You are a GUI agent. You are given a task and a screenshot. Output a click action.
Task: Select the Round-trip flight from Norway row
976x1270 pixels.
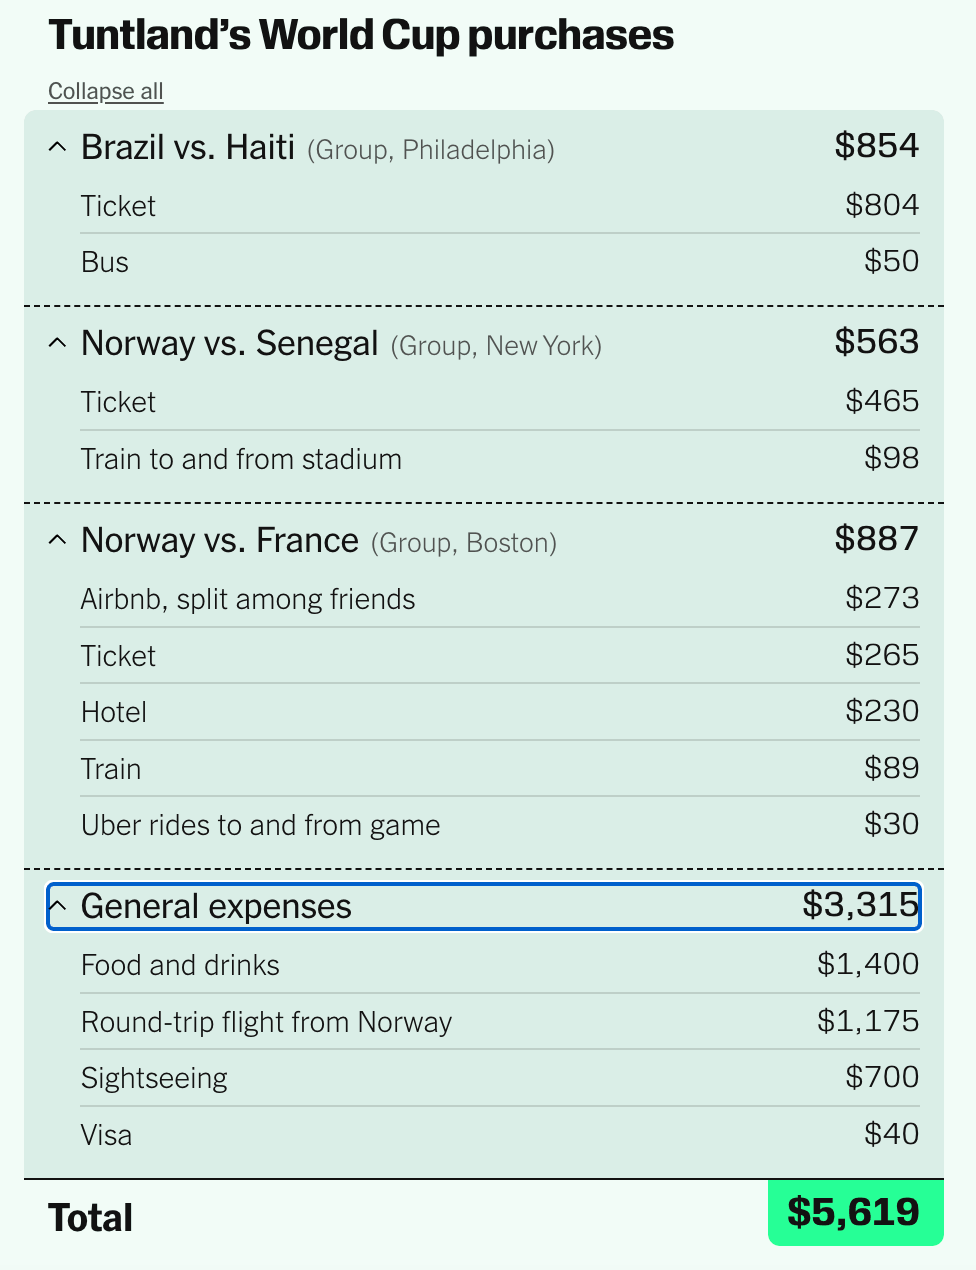click(x=500, y=1022)
